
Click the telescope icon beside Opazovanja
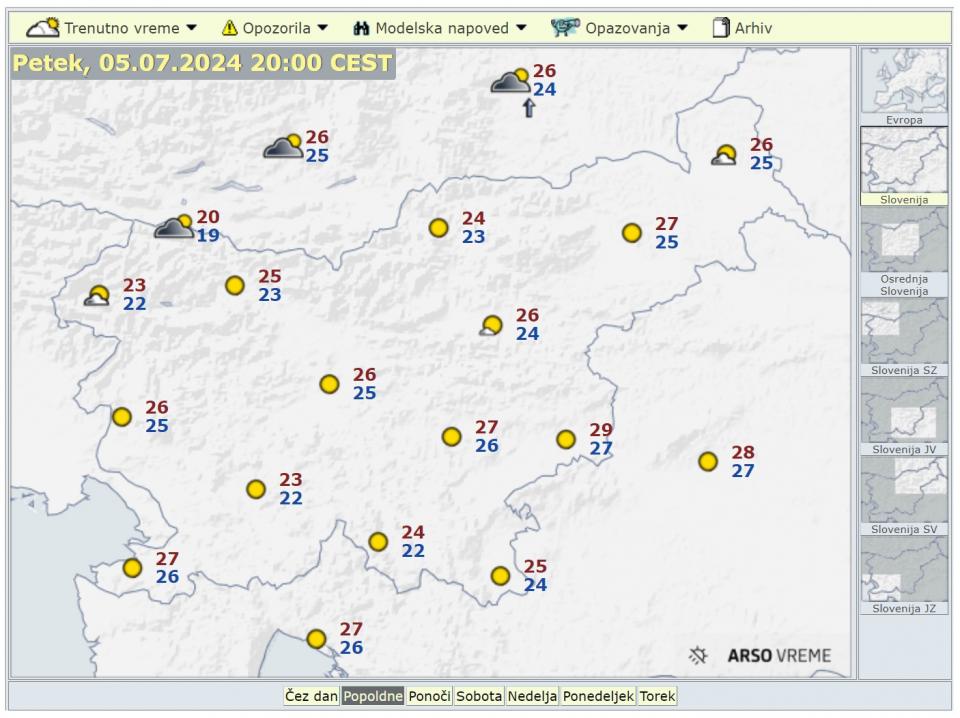[565, 28]
